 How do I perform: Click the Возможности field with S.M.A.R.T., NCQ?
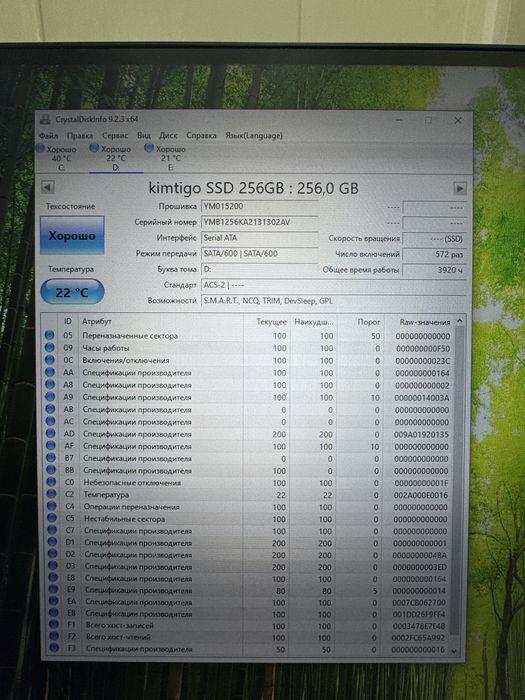point(333,300)
